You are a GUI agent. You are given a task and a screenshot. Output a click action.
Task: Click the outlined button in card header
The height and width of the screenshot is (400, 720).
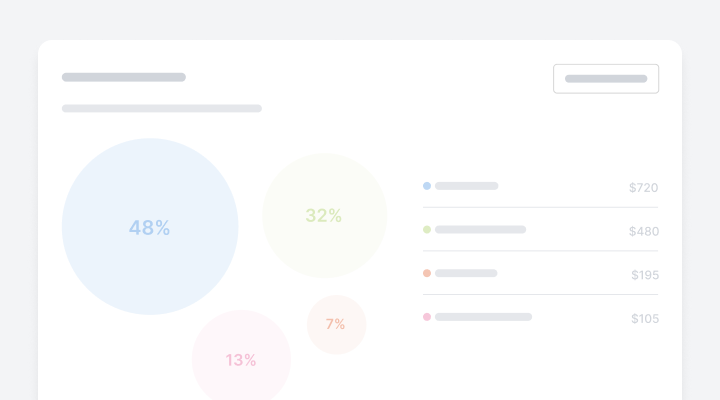tap(606, 79)
